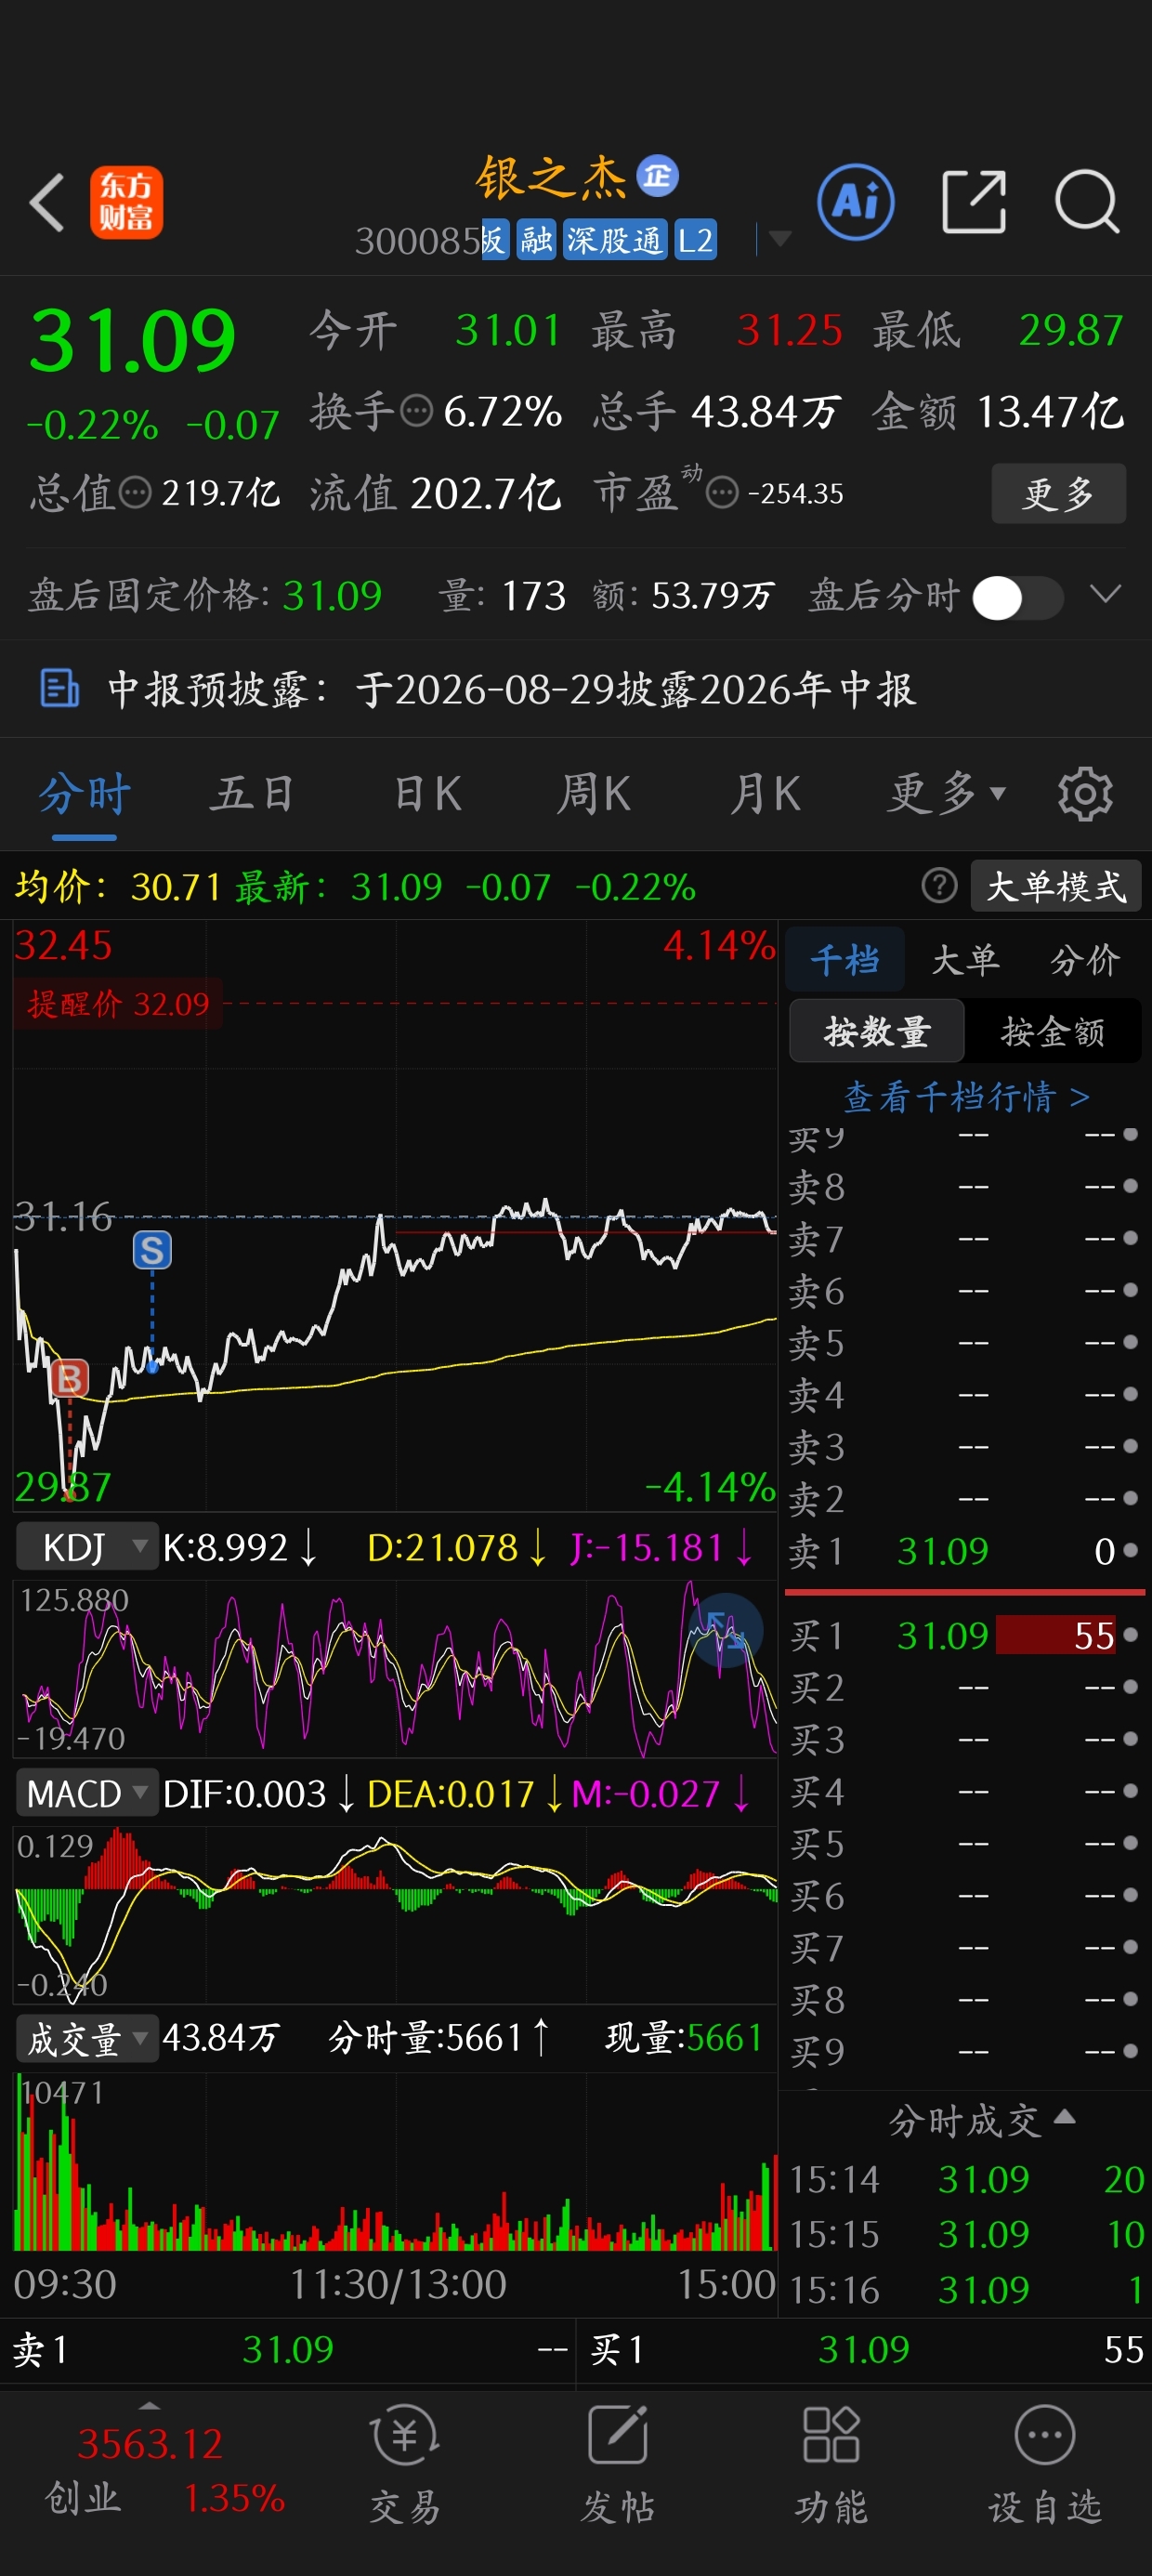Viewport: 1152px width, 2576px height.
Task: Tap the intraday price line chart
Action: pos(395,1215)
